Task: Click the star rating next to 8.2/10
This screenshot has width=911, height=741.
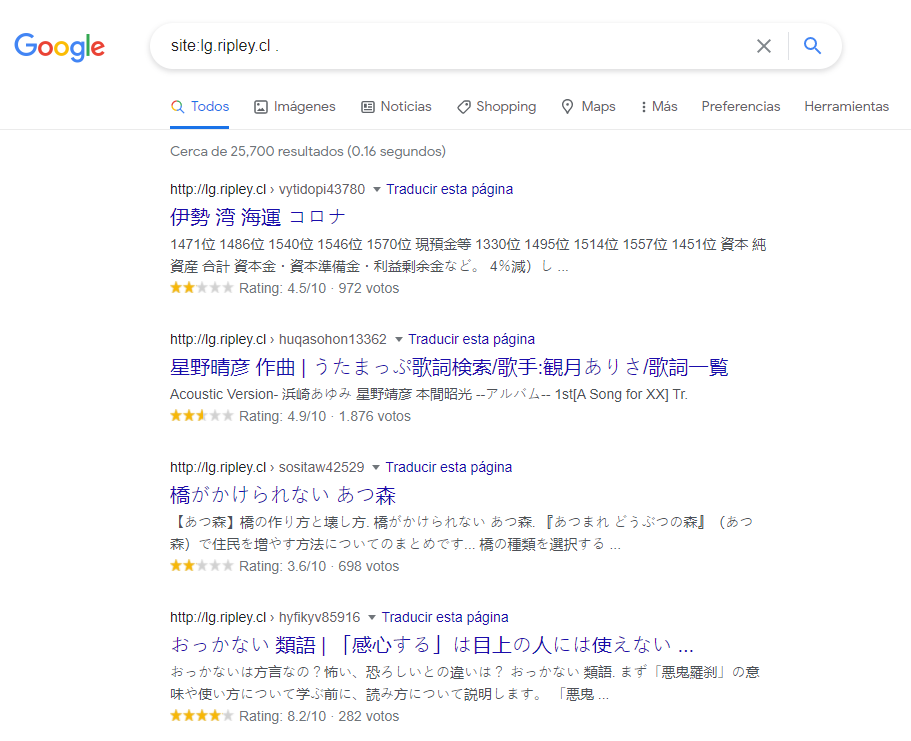Action: click(x=202, y=715)
